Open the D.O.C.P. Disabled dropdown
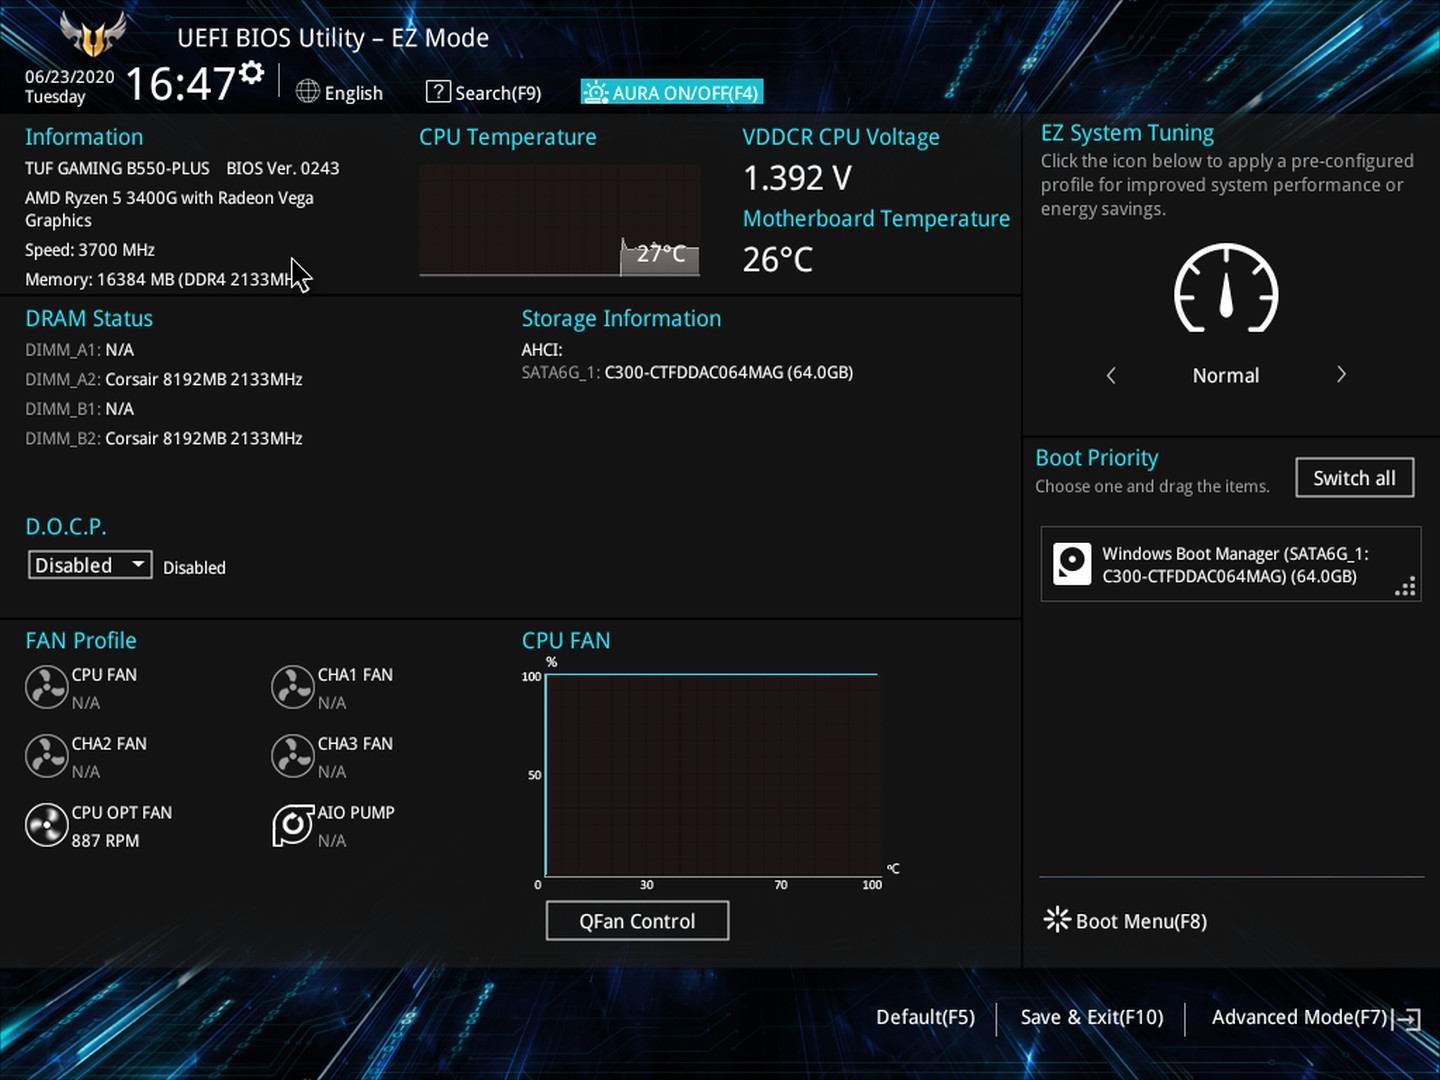 [90, 565]
